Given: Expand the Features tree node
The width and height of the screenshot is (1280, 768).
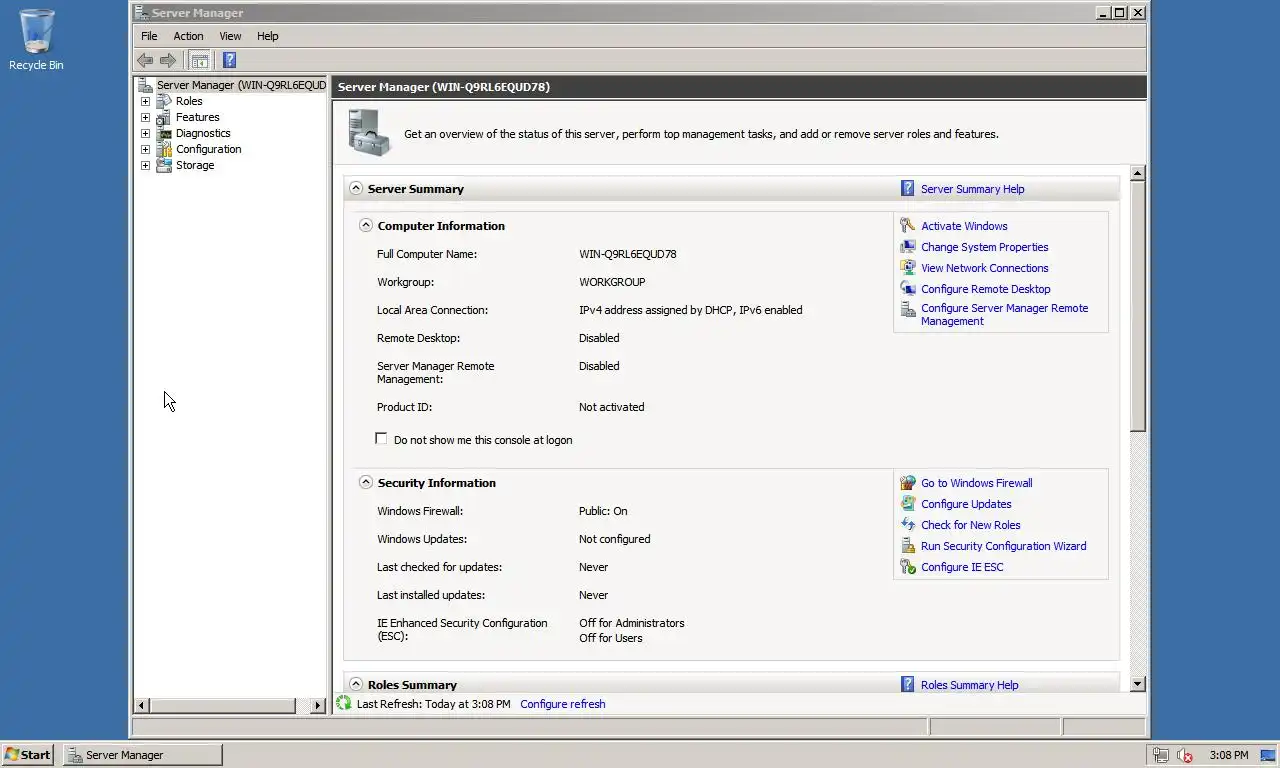Looking at the screenshot, I should (x=145, y=117).
